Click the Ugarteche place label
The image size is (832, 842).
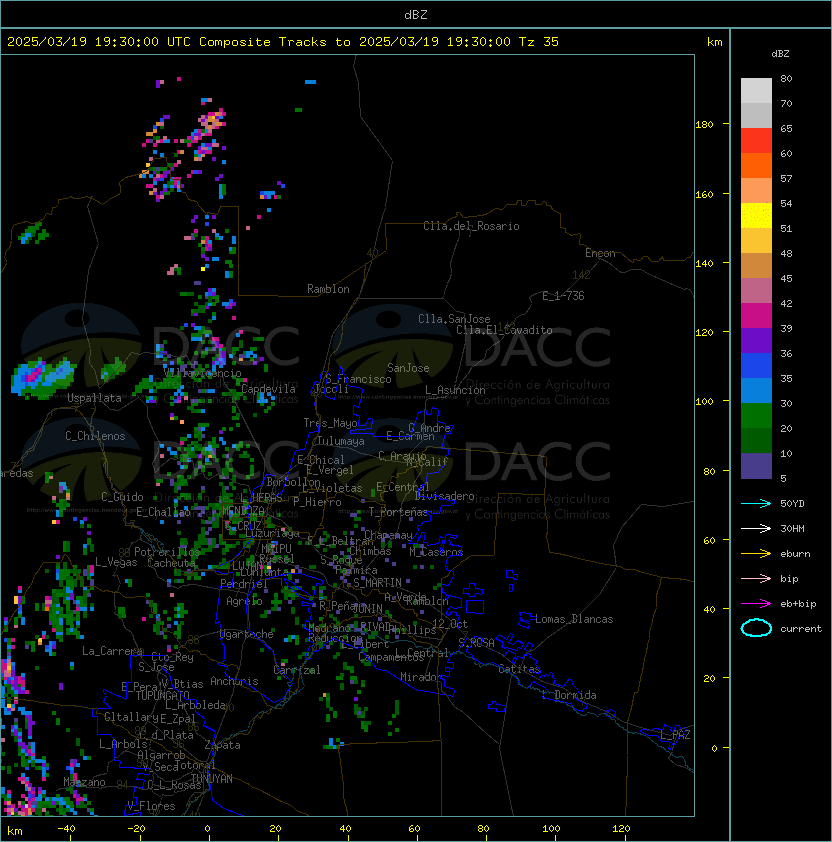(247, 634)
